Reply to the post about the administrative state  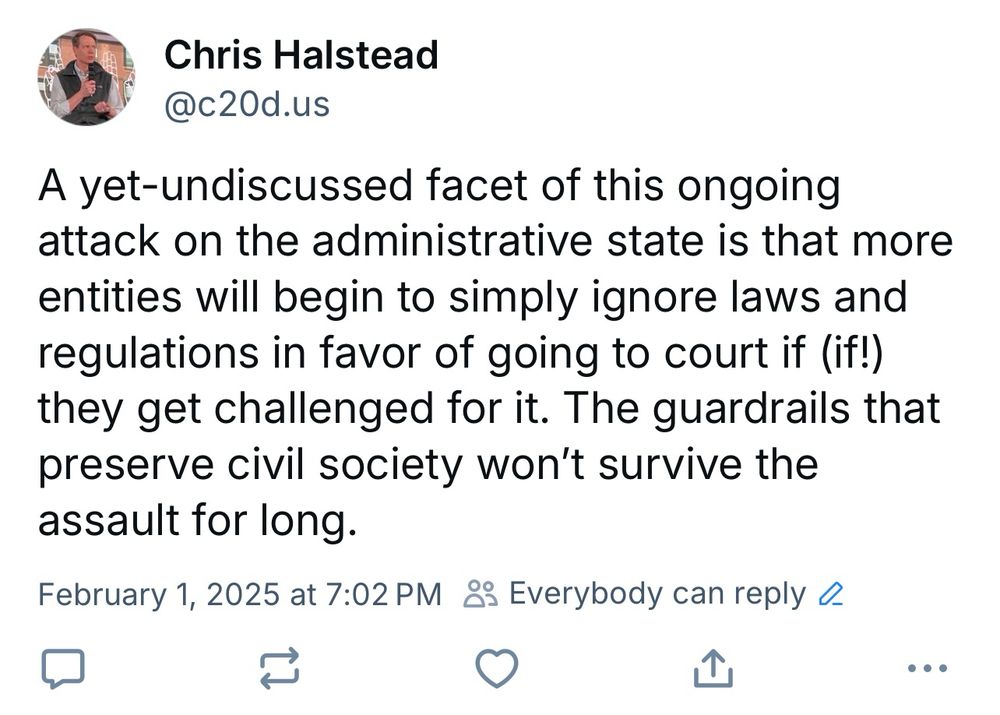[x=62, y=668]
